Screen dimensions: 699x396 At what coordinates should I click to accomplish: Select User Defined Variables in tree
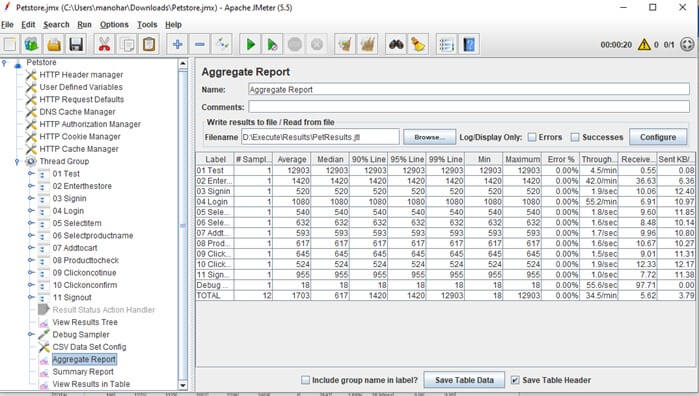pyautogui.click(x=81, y=87)
